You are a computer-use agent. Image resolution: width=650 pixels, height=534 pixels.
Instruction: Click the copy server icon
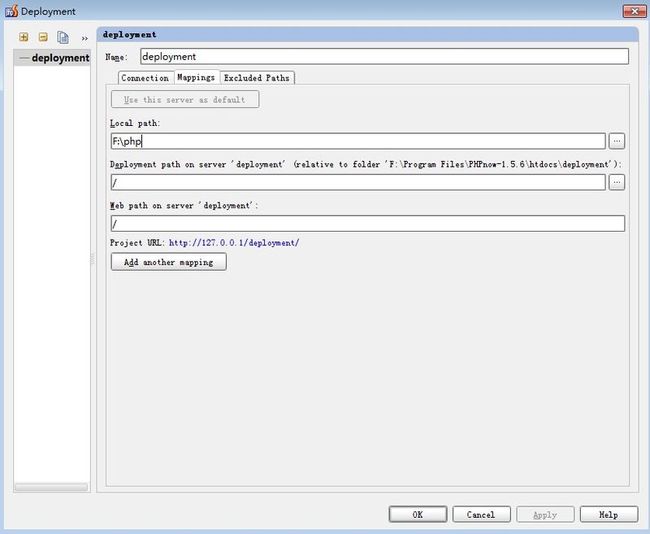[x=63, y=37]
